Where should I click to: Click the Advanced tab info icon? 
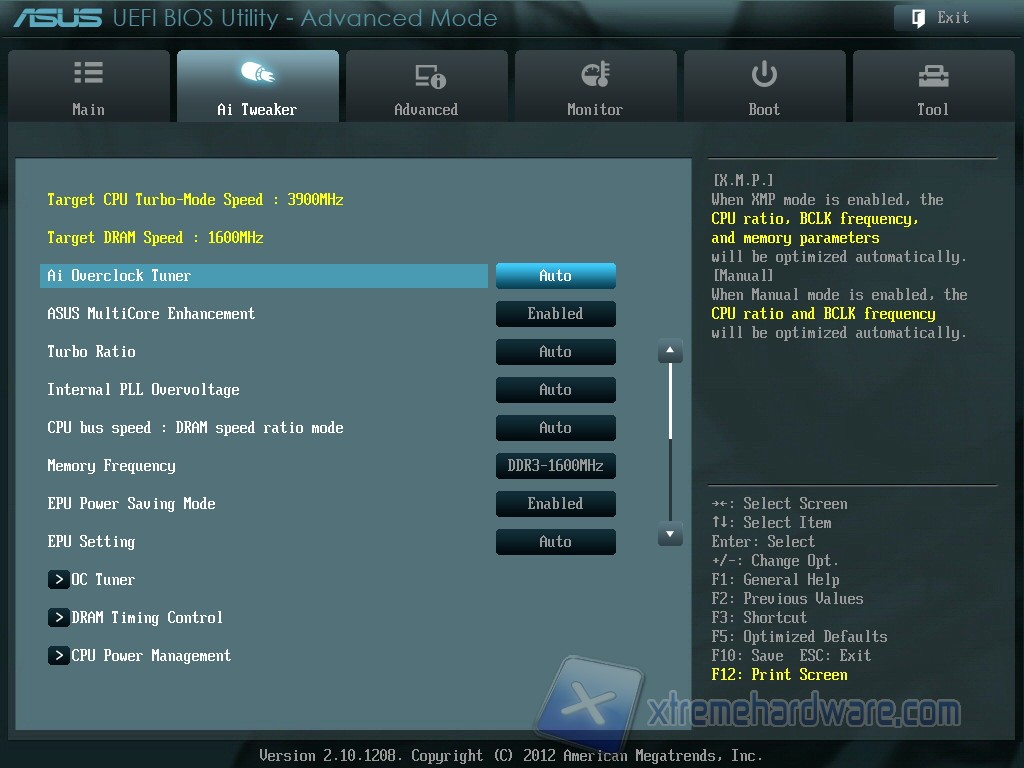coord(429,76)
